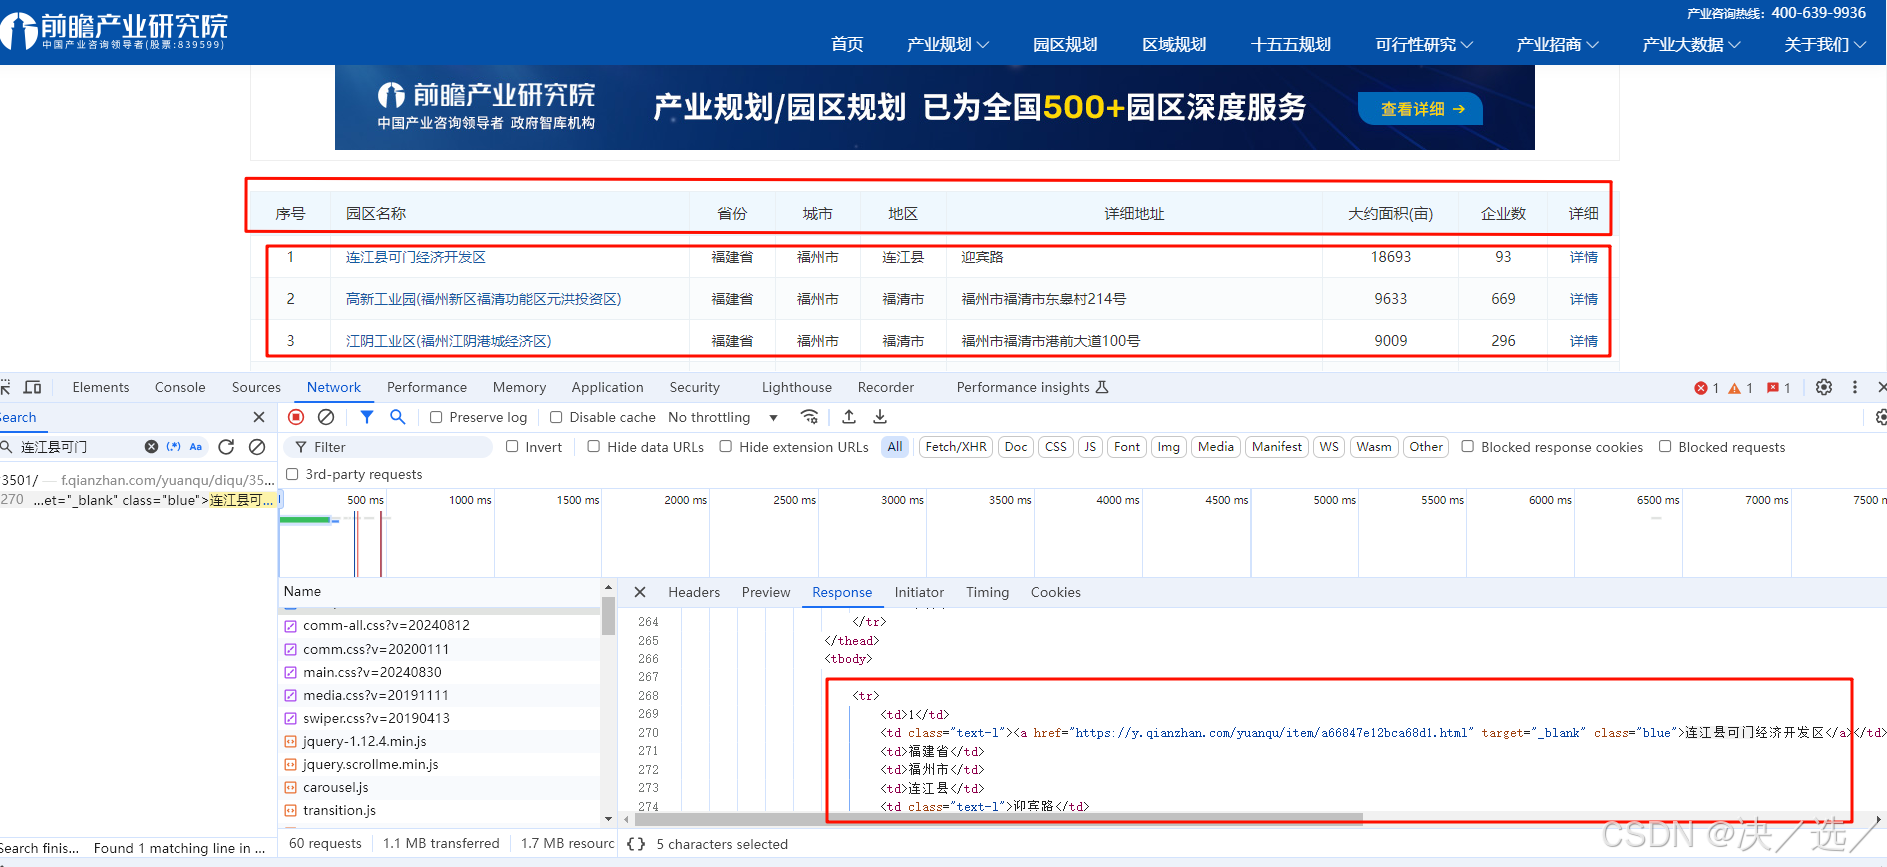Focus the search input containing 连江县可门
Screen dimensions: 1887x867
coord(80,447)
